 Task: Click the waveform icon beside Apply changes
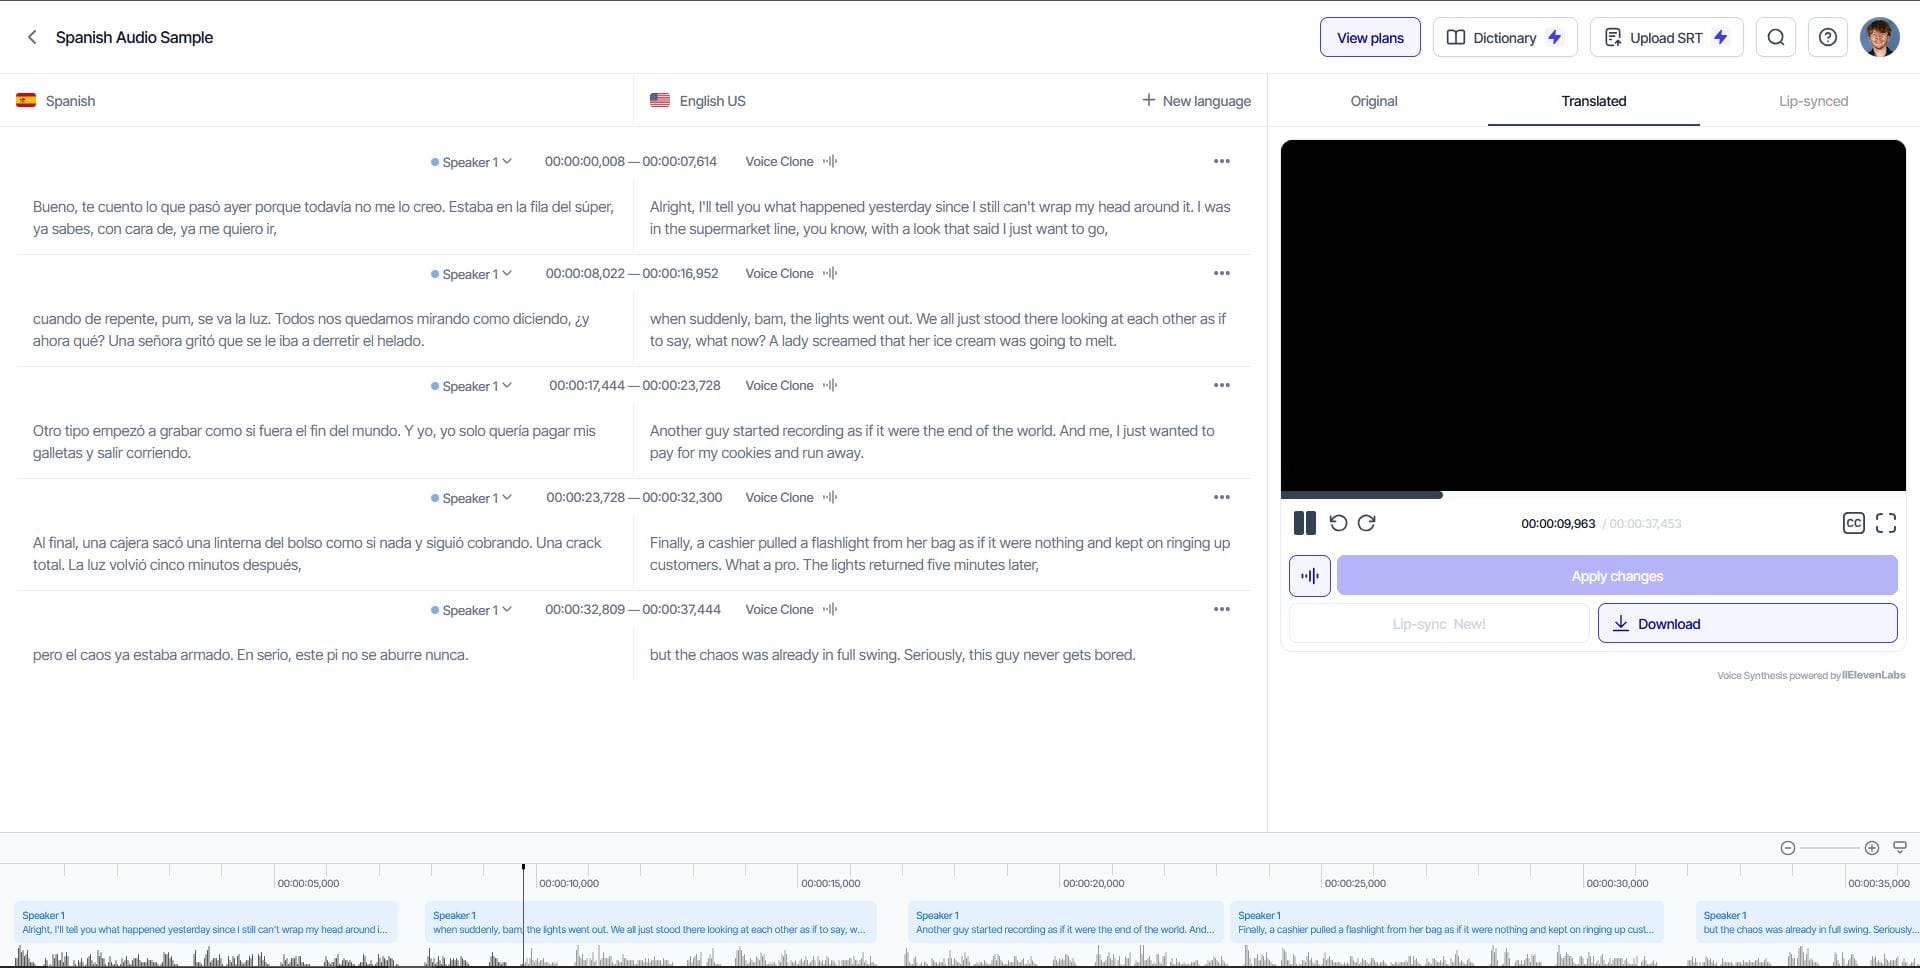(1310, 576)
